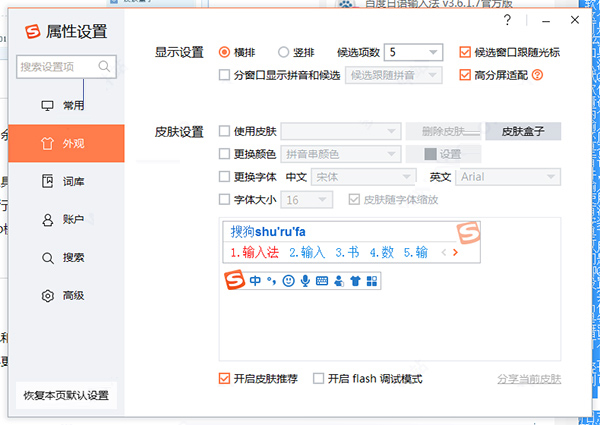The image size is (600, 425).
Task: Open 候选跟随拼音 dropdown
Action: 394,75
